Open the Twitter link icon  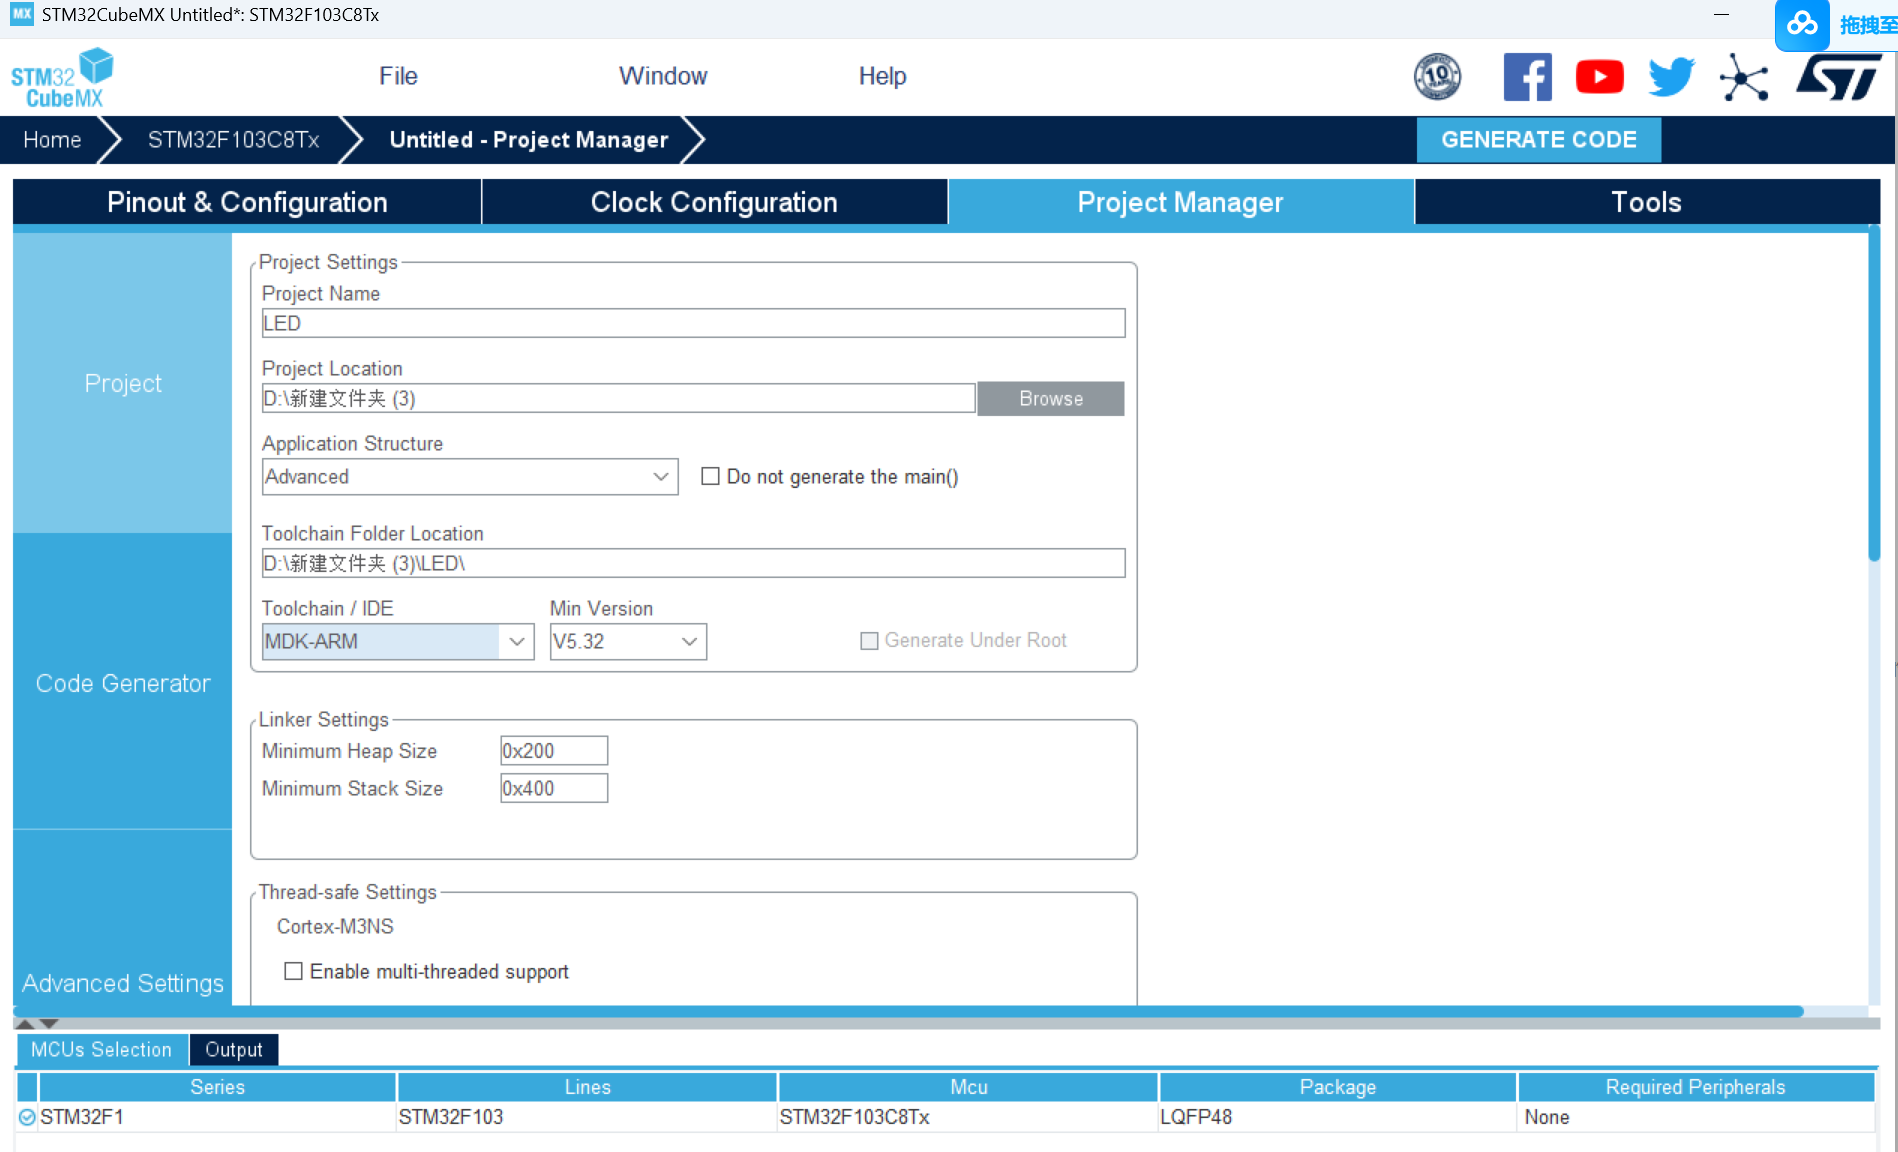click(x=1672, y=77)
